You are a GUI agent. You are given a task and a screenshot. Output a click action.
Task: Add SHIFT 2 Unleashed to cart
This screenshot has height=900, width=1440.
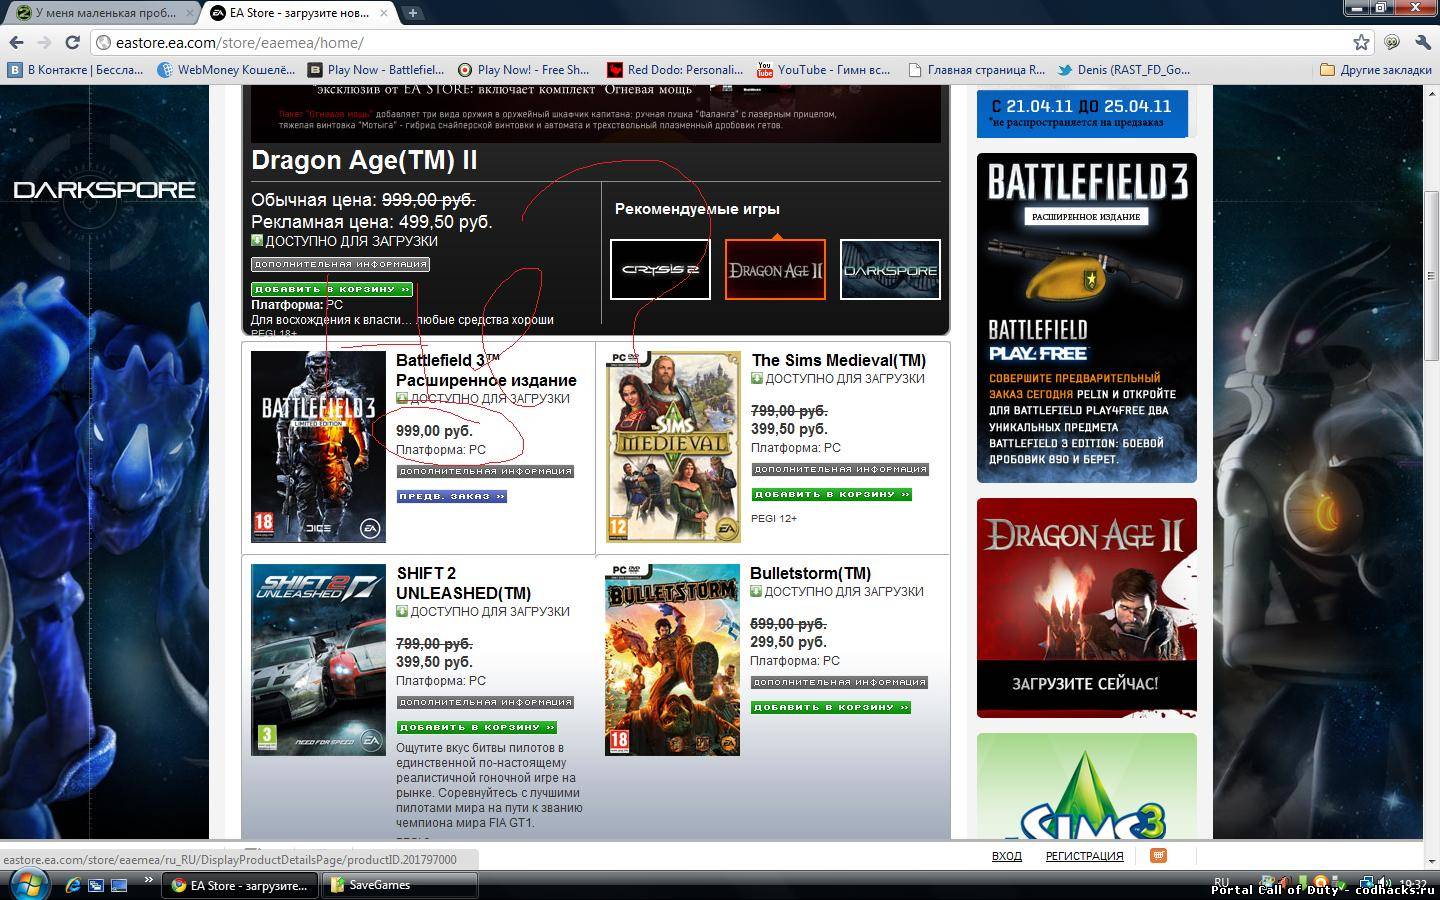477,727
